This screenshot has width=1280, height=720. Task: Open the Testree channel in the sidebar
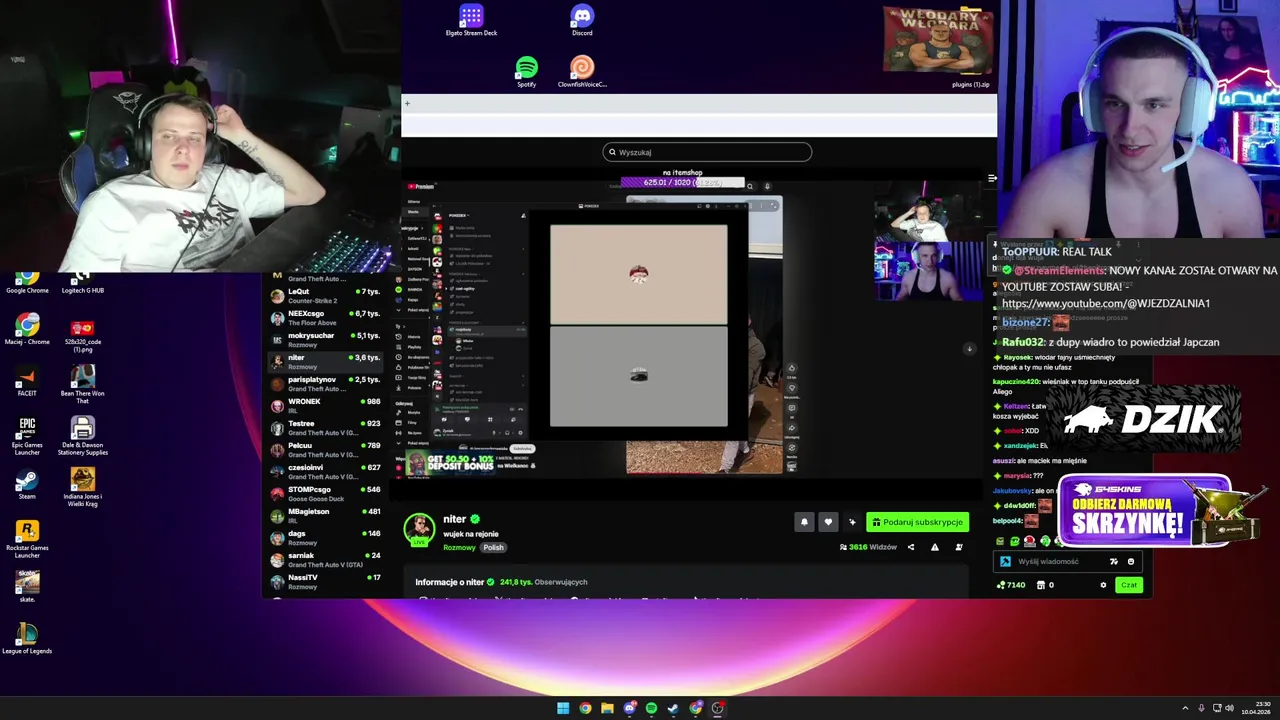326,427
